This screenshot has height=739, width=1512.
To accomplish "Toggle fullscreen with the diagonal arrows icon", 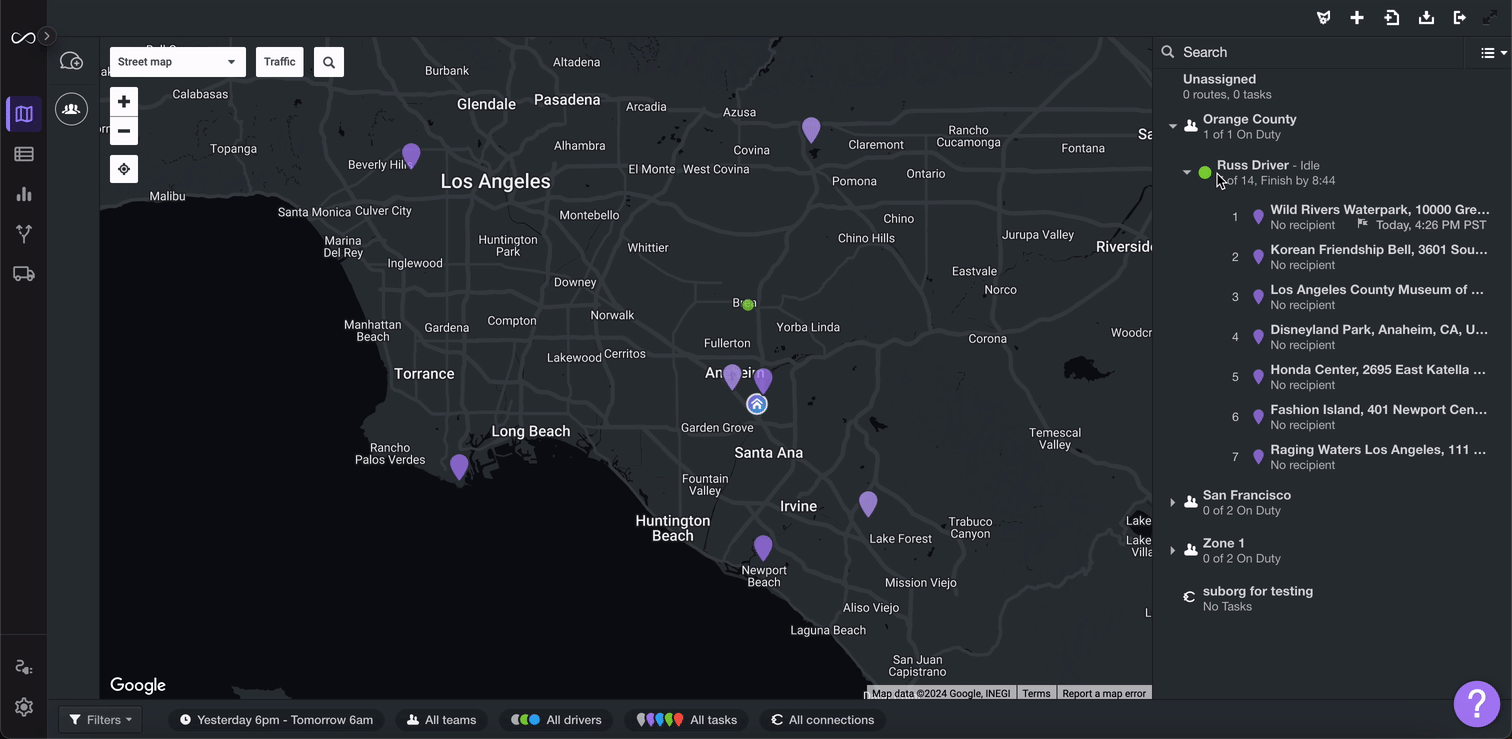I will [1490, 18].
